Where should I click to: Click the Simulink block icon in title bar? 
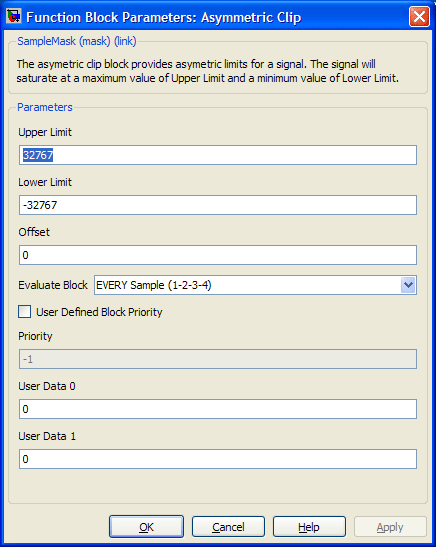tap(14, 16)
